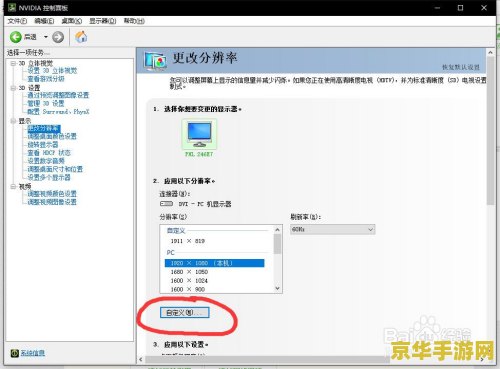Click resolution list scroll-up arrow
Viewport: 500px width, 369px height.
277,229
